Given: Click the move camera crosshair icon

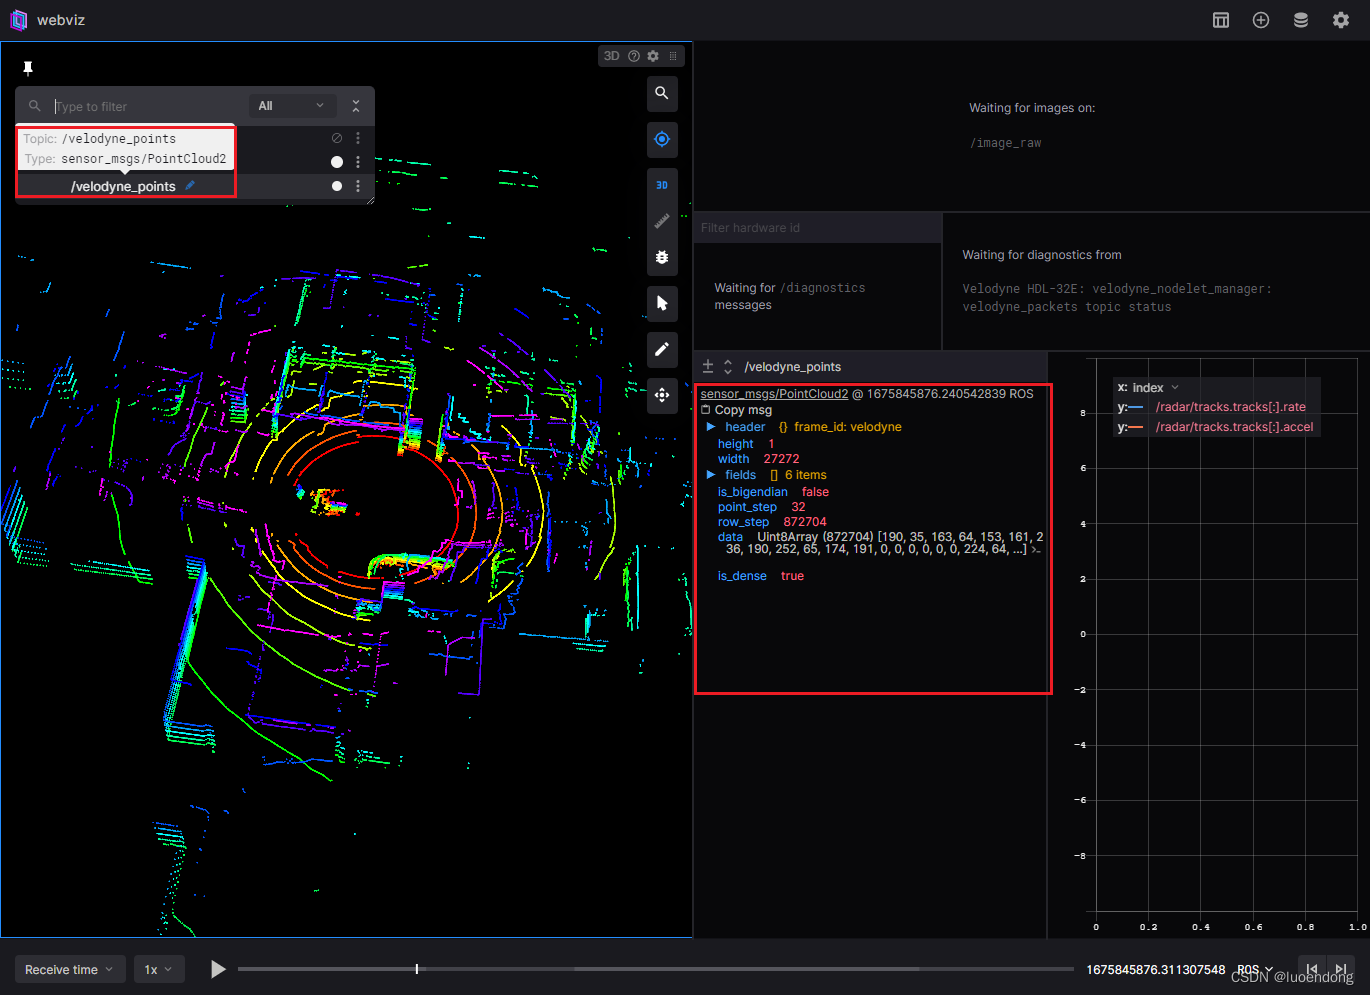Looking at the screenshot, I should (x=662, y=395).
